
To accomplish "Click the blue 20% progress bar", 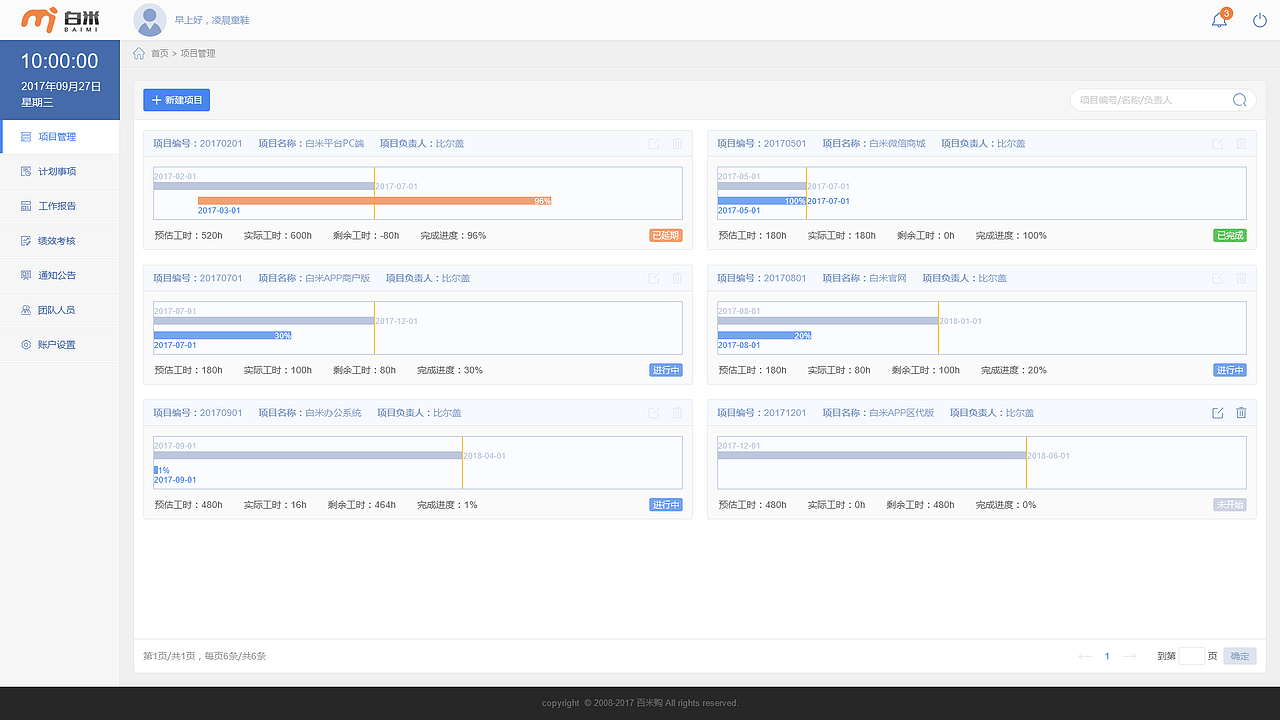I will [764, 336].
